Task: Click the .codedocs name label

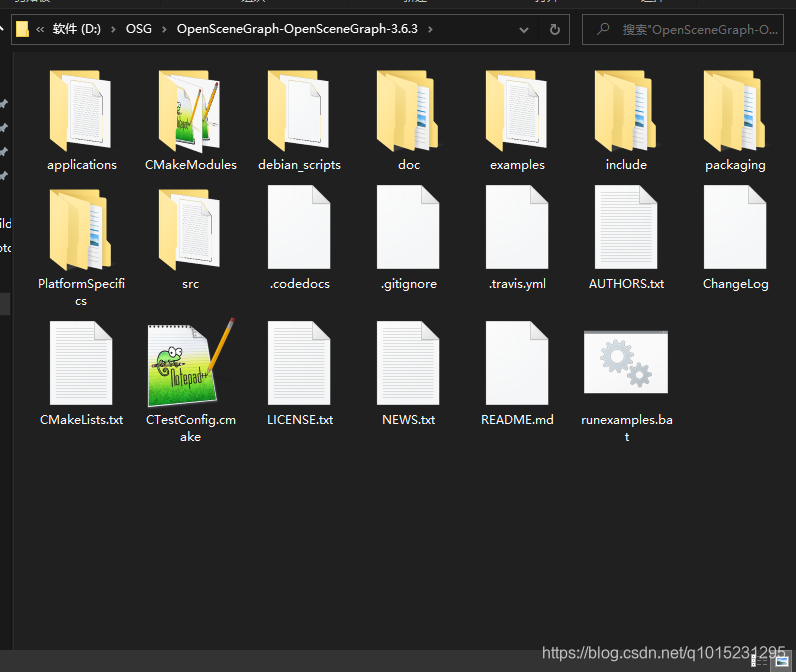Action: tap(300, 284)
